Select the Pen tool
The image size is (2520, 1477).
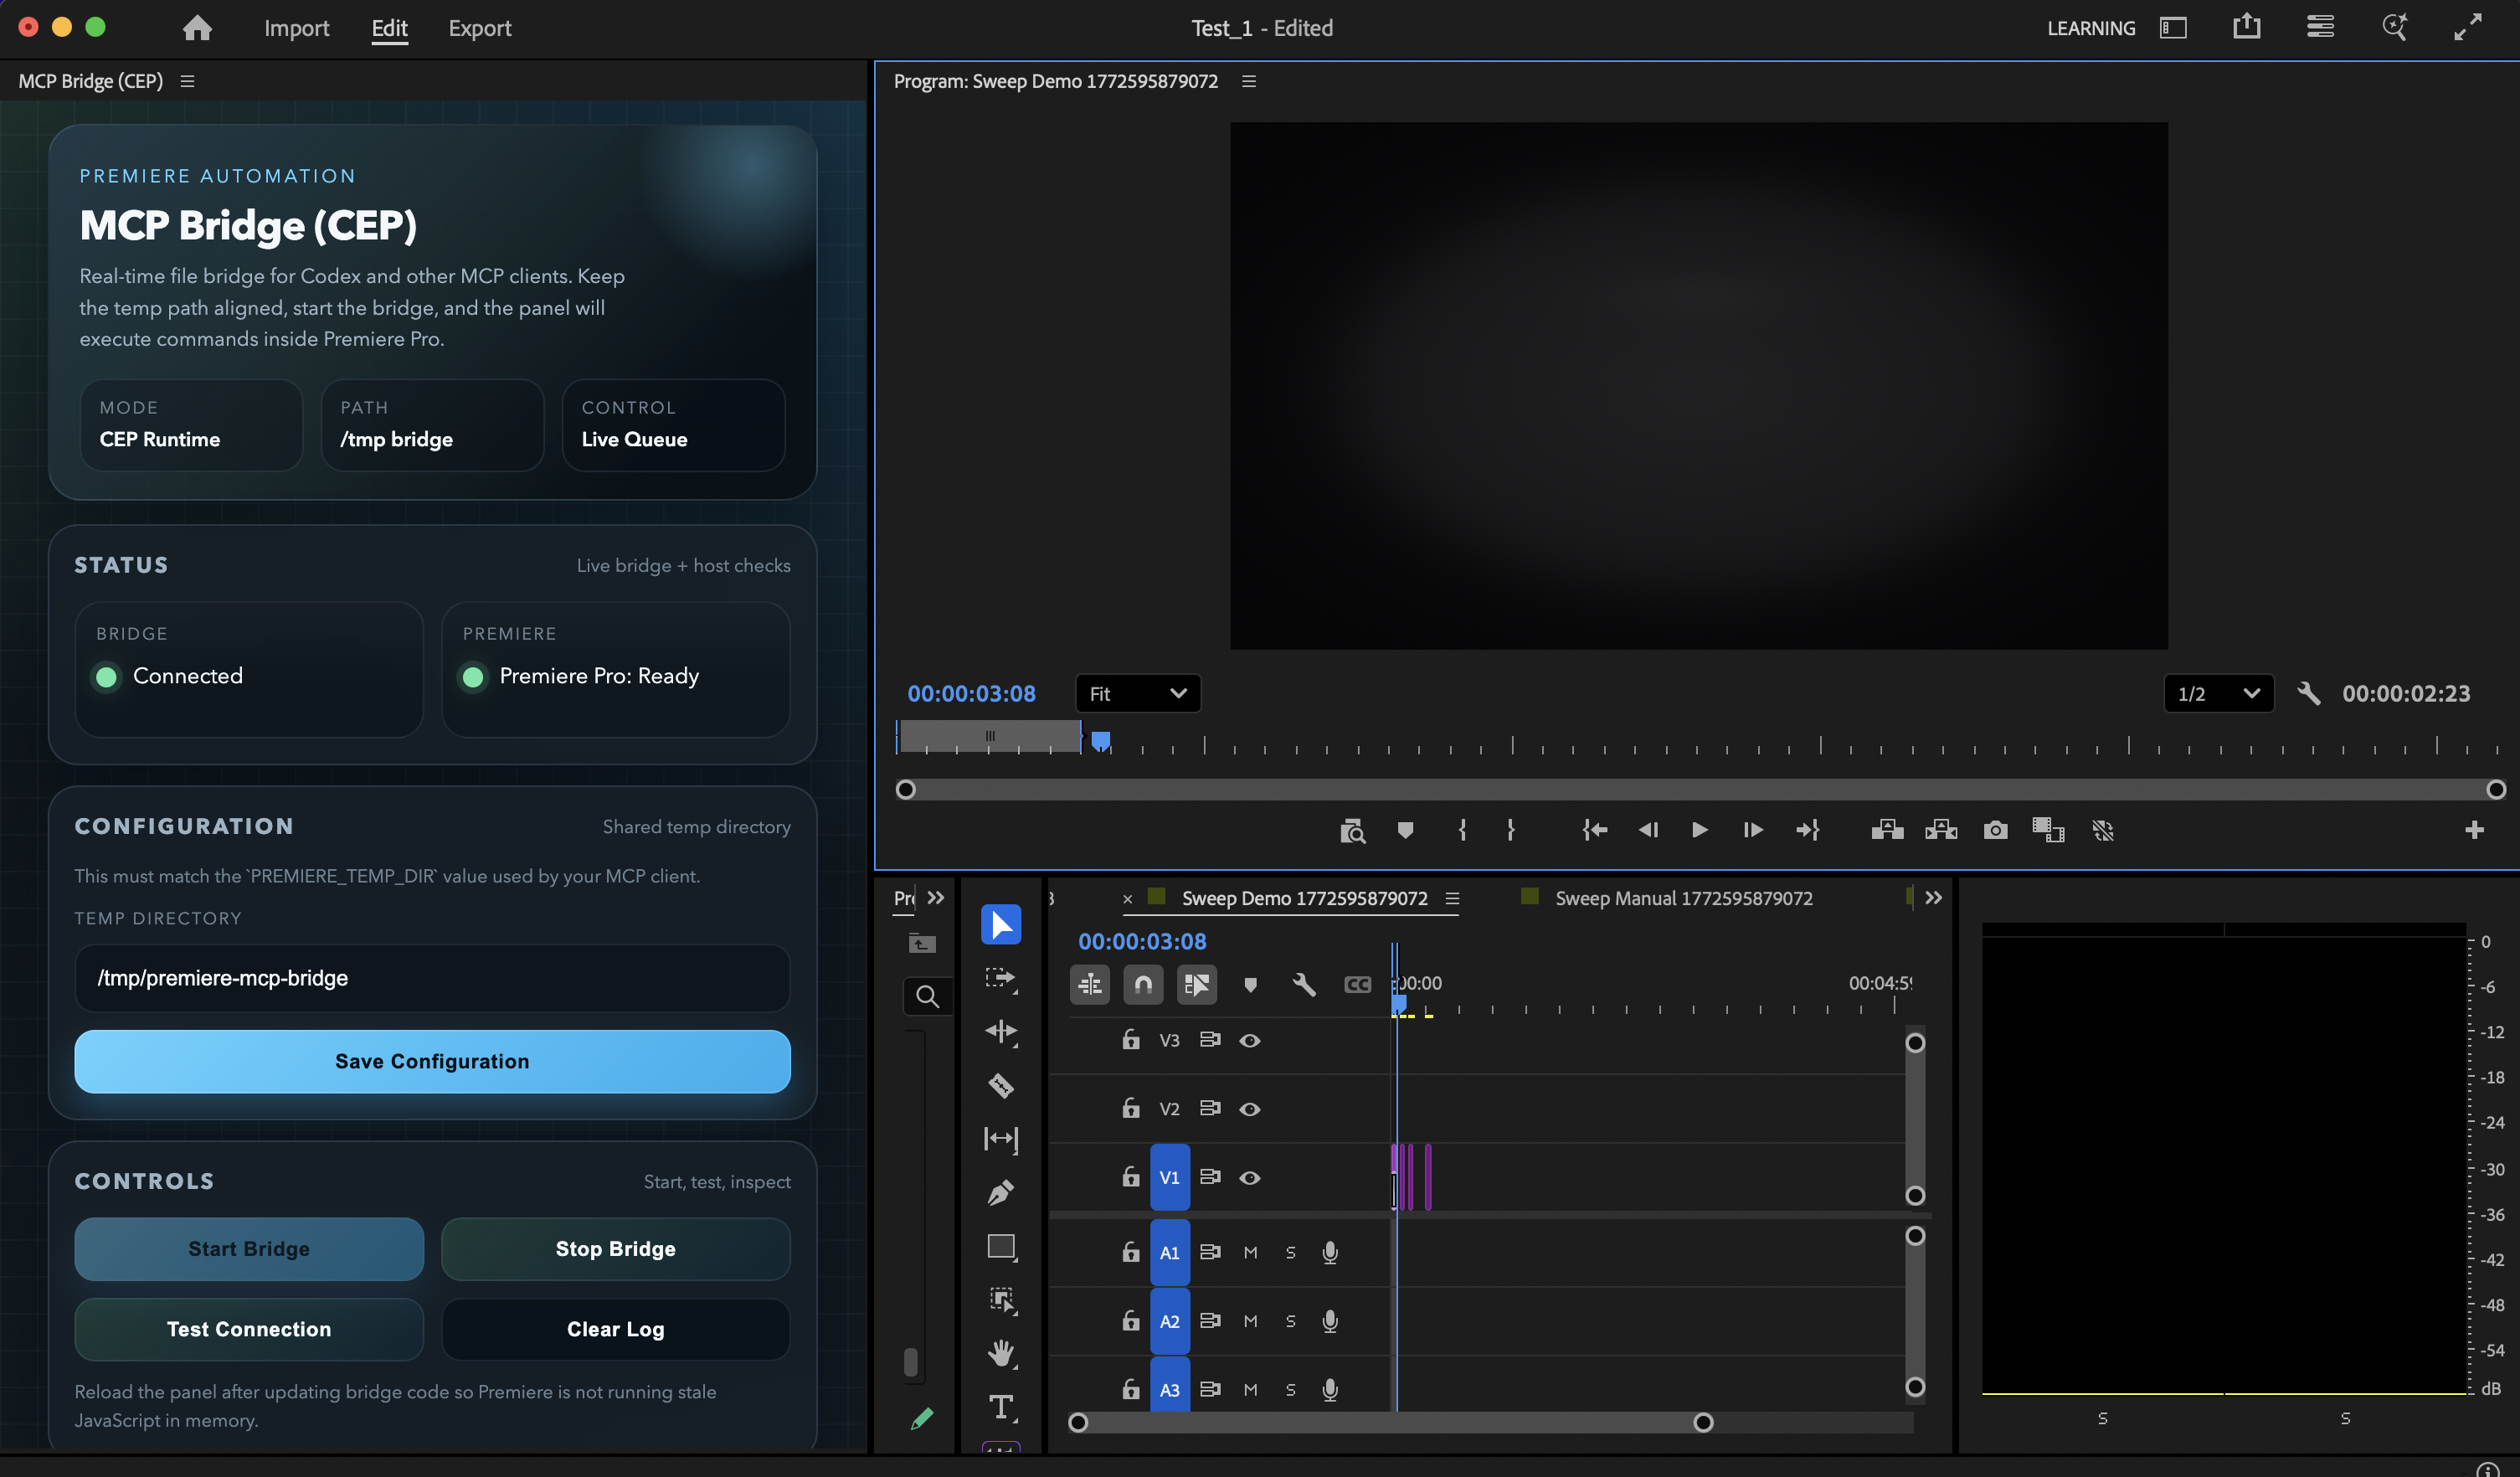click(x=1000, y=1192)
